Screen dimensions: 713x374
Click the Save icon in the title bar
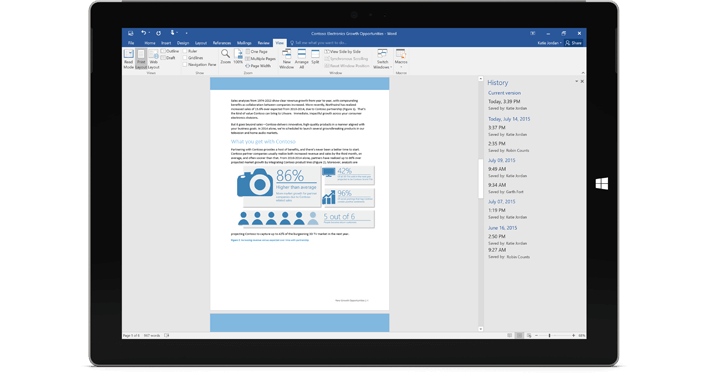click(131, 33)
